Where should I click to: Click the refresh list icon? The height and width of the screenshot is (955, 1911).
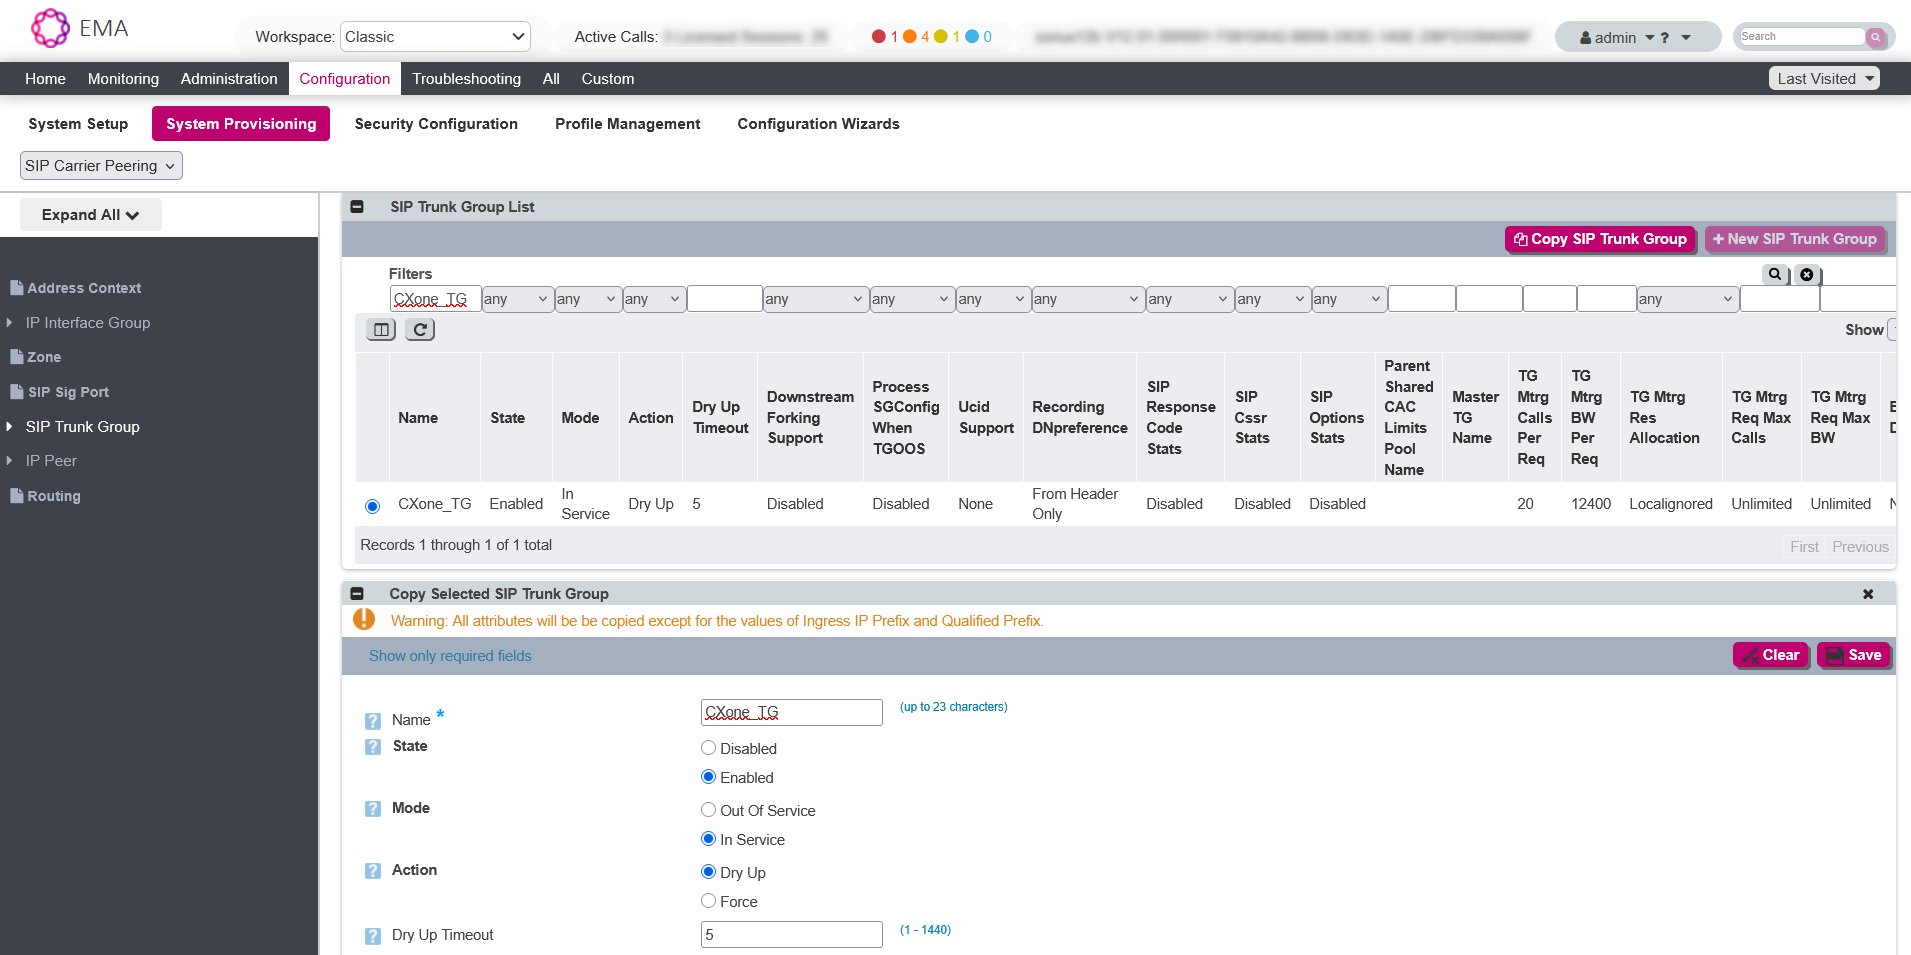[x=420, y=330]
